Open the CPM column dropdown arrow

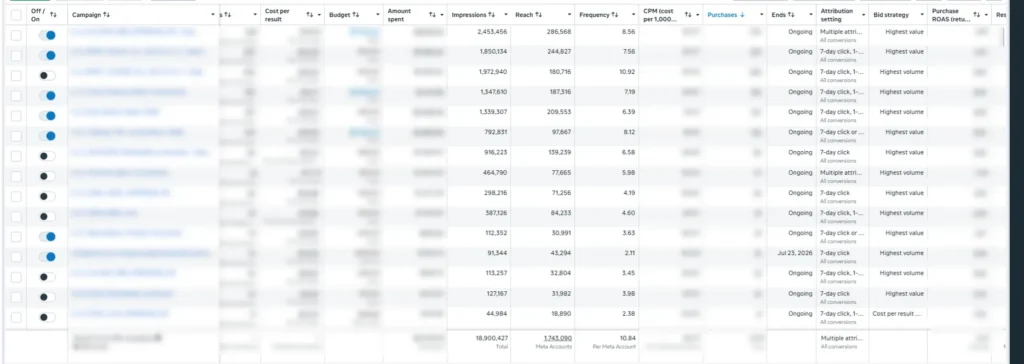click(698, 14)
